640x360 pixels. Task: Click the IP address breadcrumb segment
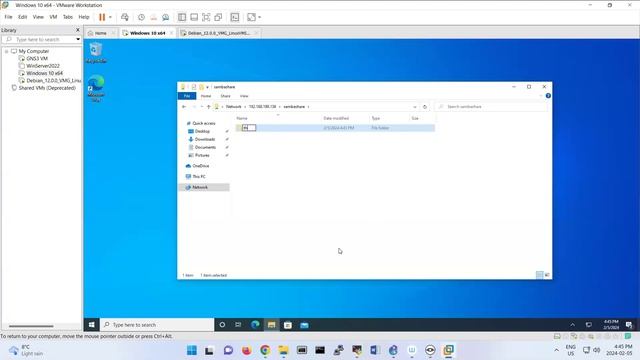(x=262, y=107)
